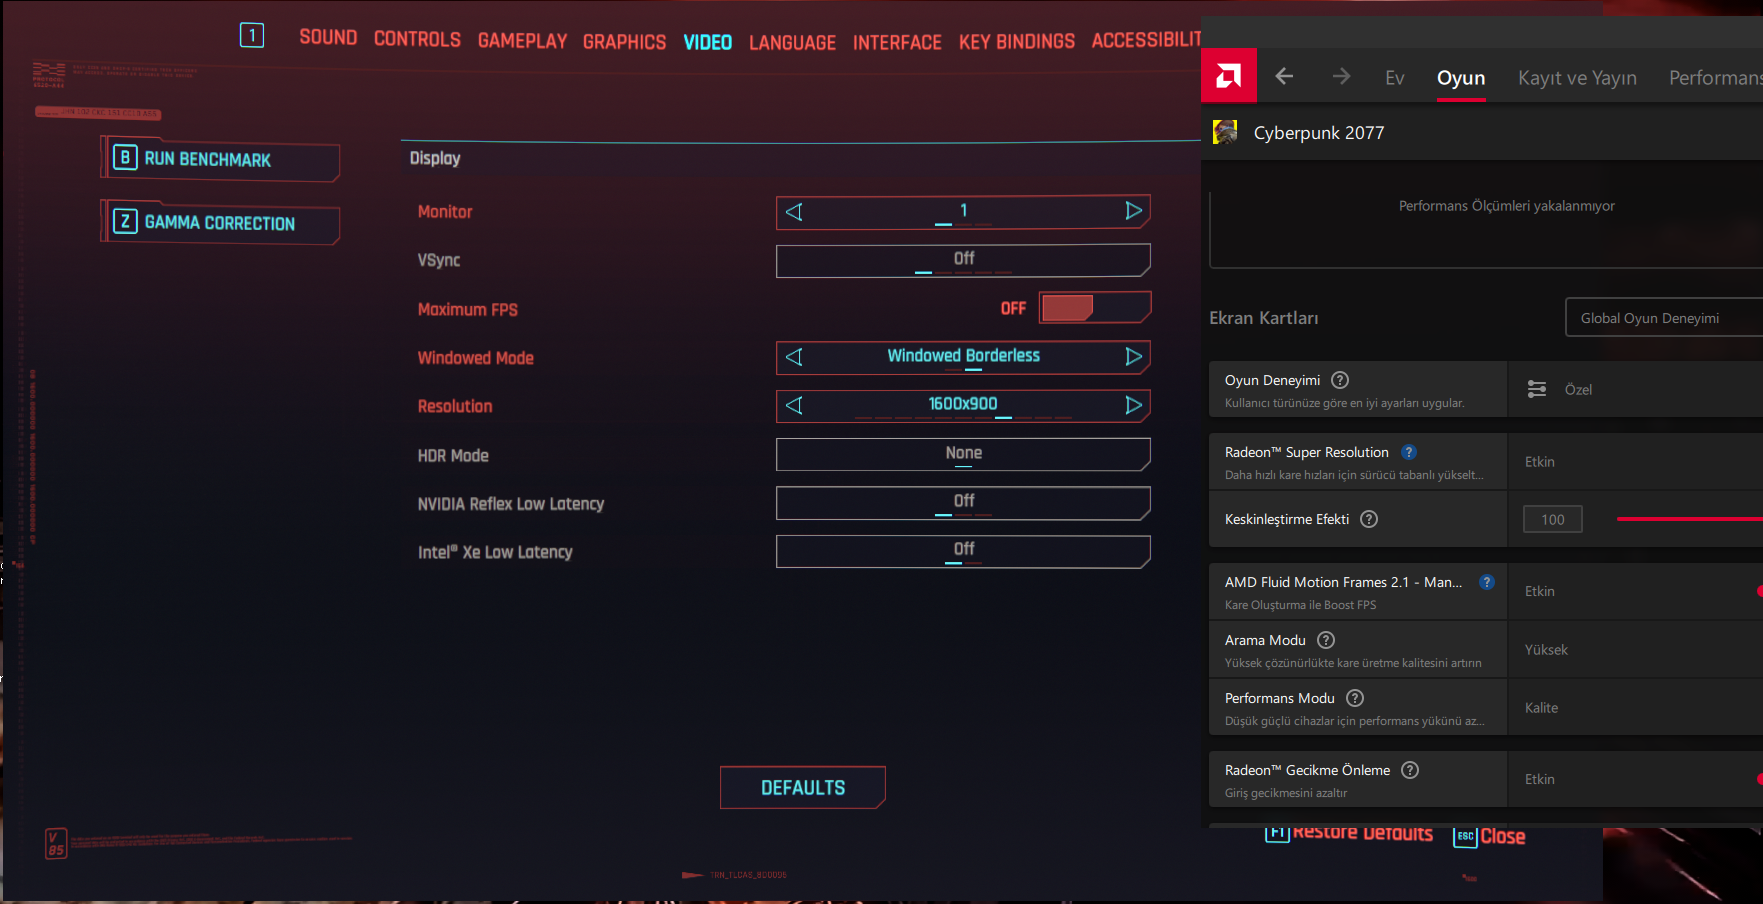The height and width of the screenshot is (904, 1763).
Task: Open the ACCESSIBILITY settings tab
Action: pyautogui.click(x=1146, y=40)
